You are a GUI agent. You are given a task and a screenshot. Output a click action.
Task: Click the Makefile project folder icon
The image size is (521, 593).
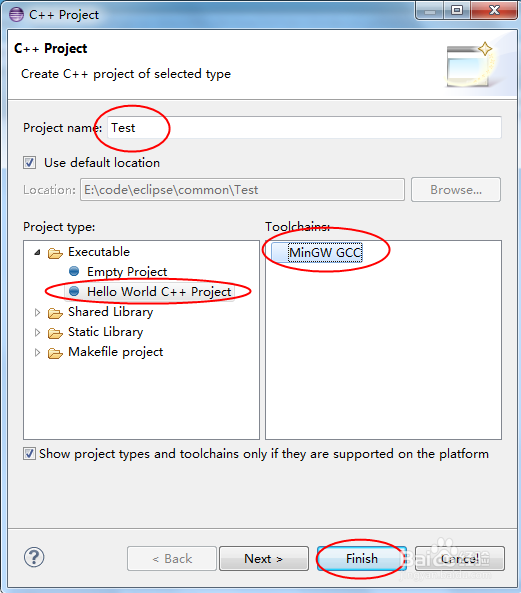55,353
